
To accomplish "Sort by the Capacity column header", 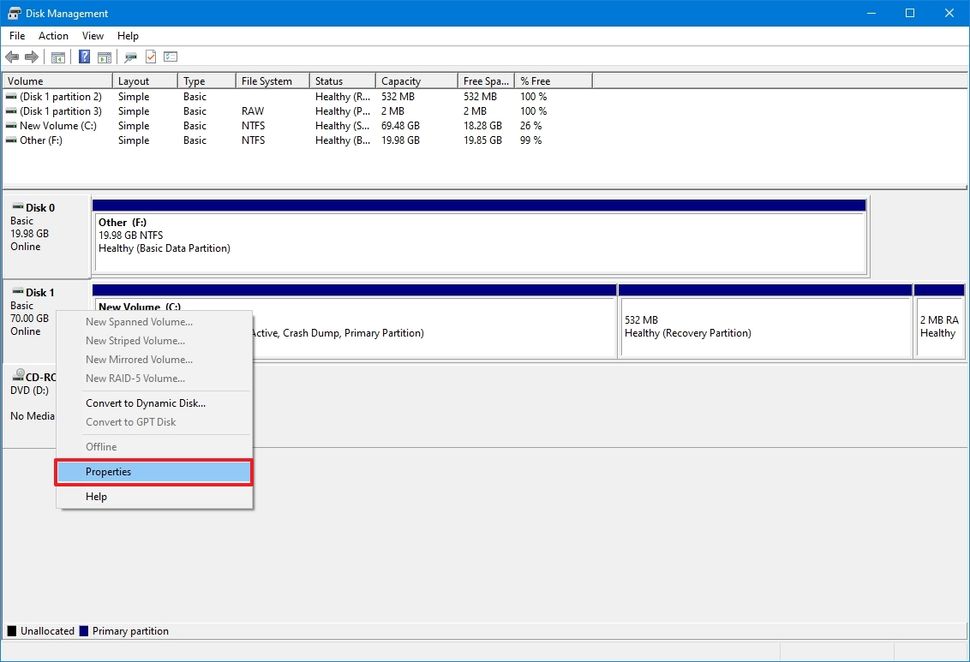I will pos(401,81).
